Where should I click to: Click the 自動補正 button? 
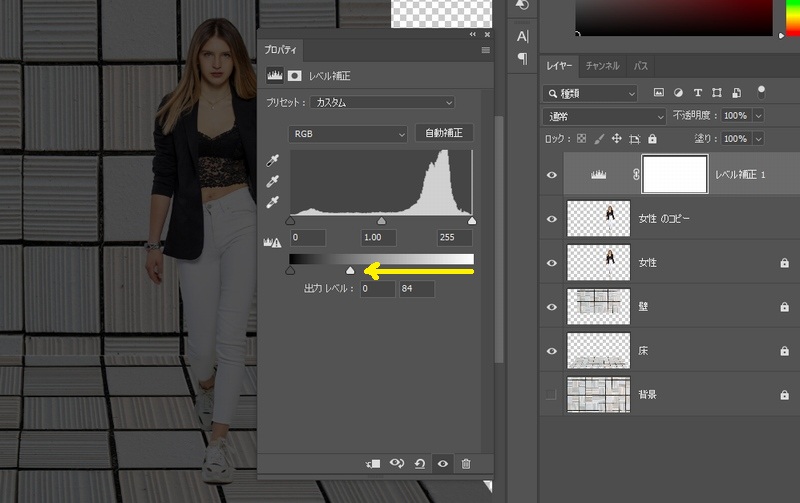[x=444, y=133]
